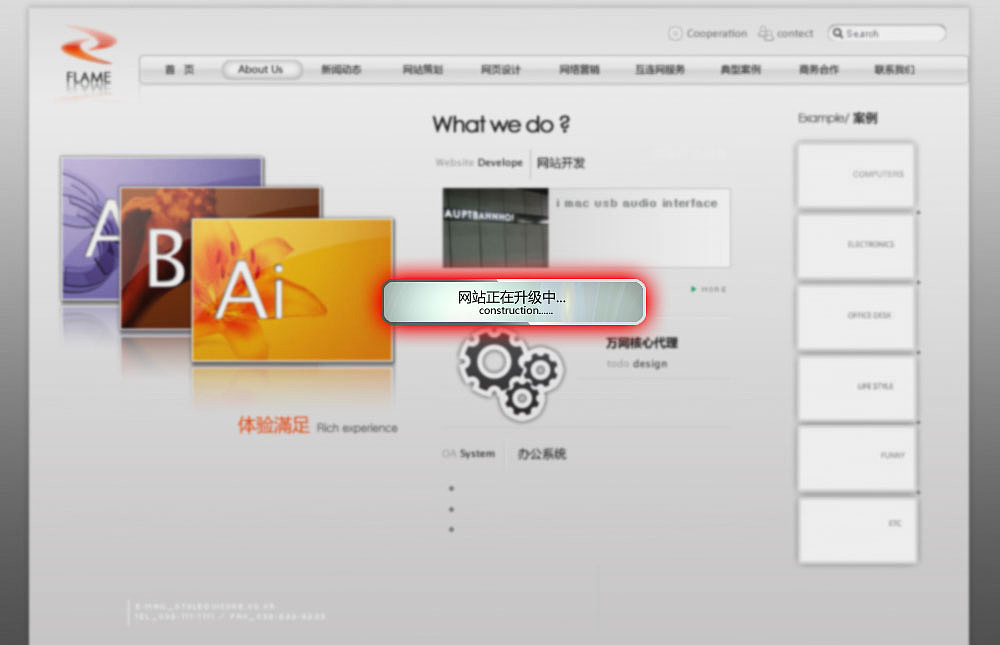Screen dimensions: 1000x645
Task: Click the 办公系统 heading
Action: coord(541,454)
